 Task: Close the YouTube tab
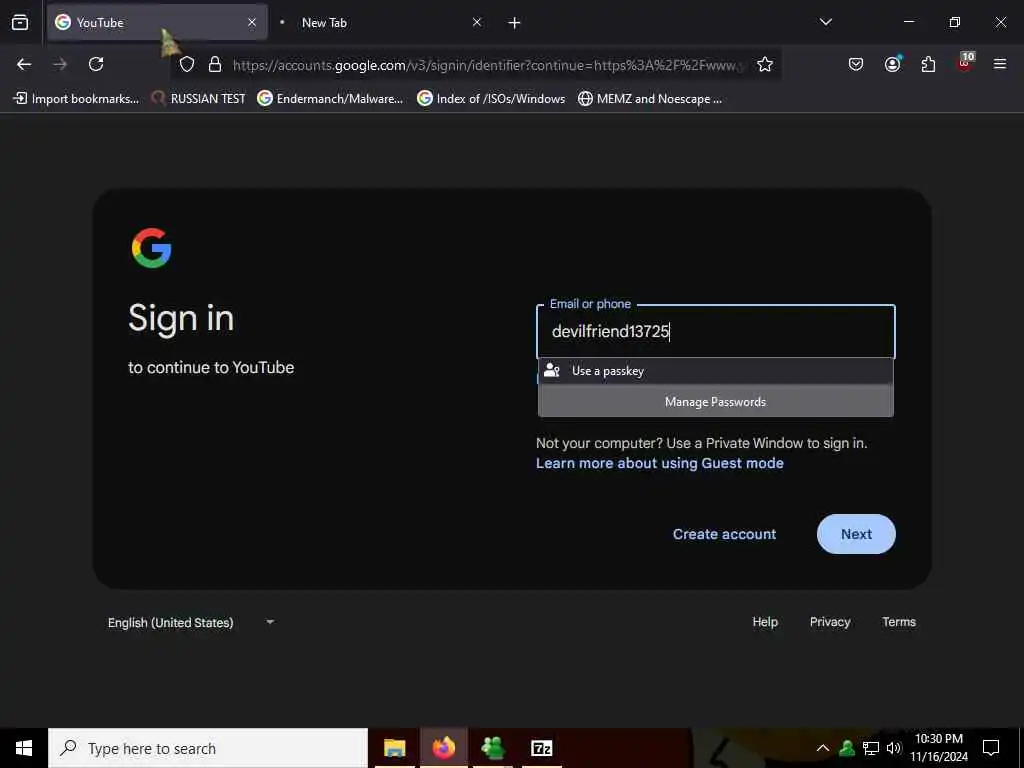pyautogui.click(x=252, y=22)
